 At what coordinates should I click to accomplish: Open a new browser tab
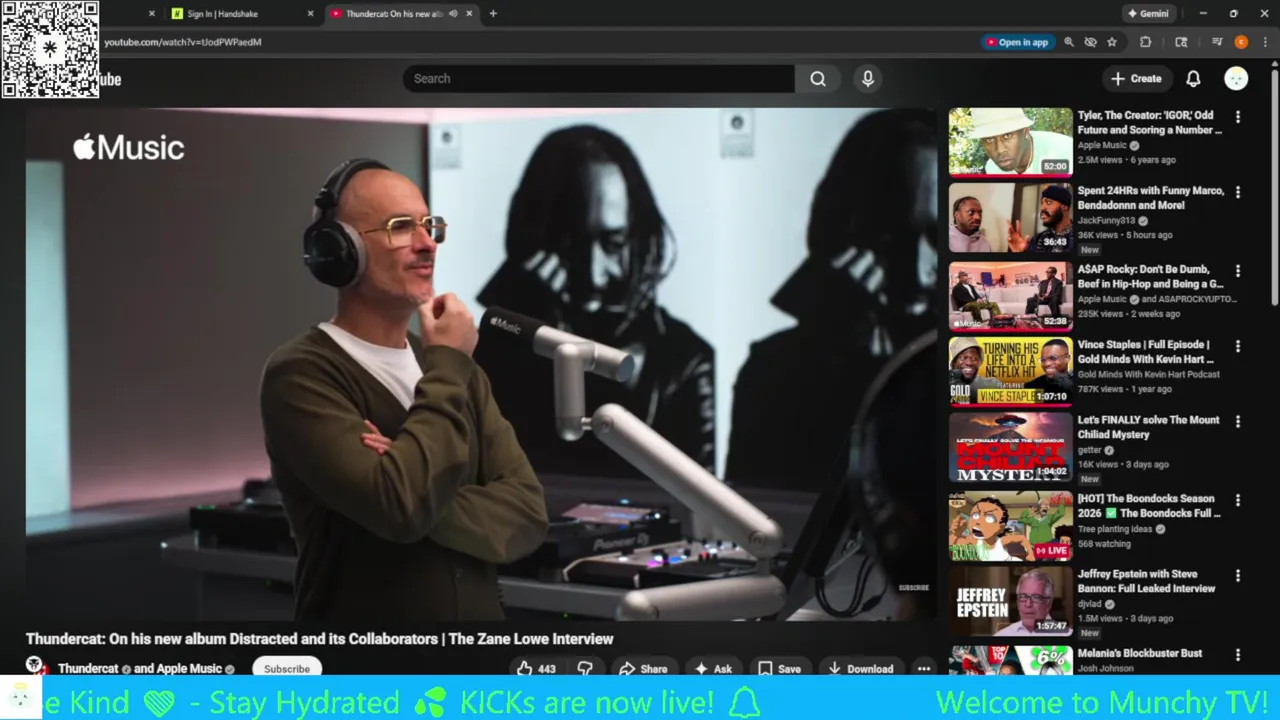click(493, 14)
